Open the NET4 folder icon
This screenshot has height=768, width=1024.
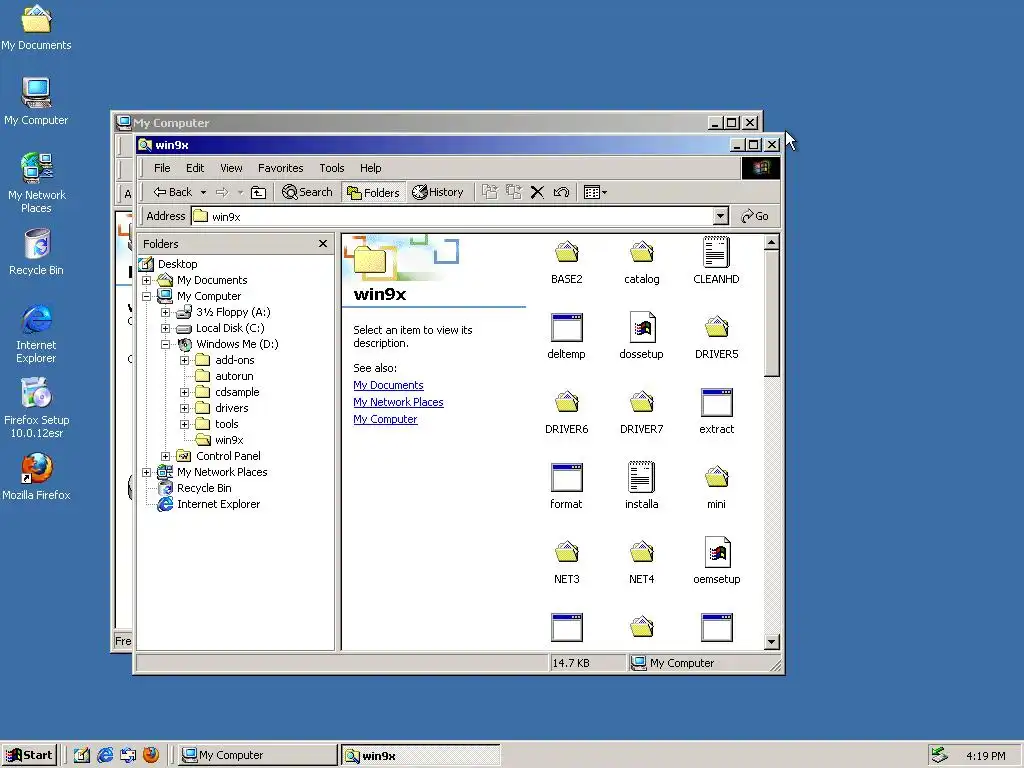(x=641, y=552)
